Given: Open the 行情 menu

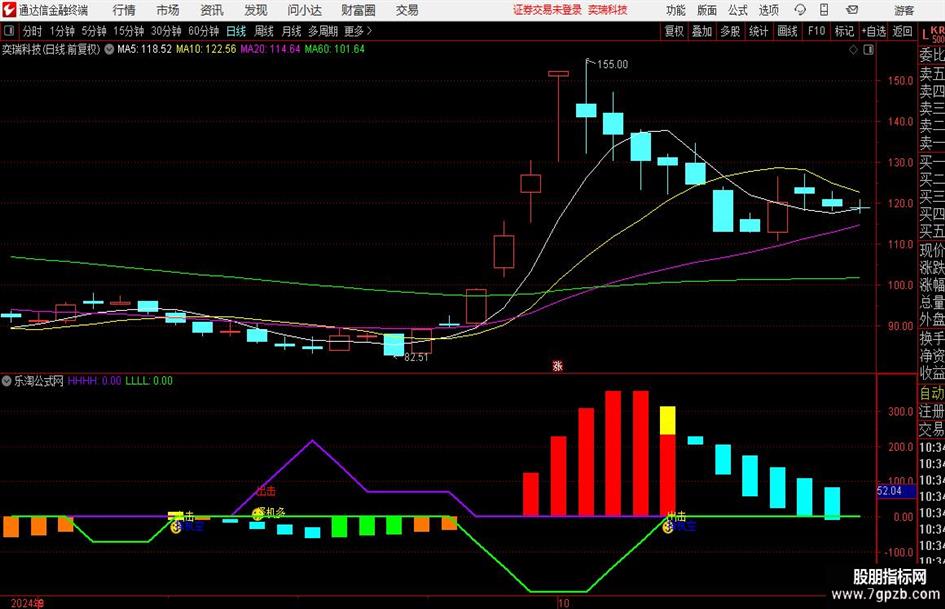Looking at the screenshot, I should pos(124,10).
